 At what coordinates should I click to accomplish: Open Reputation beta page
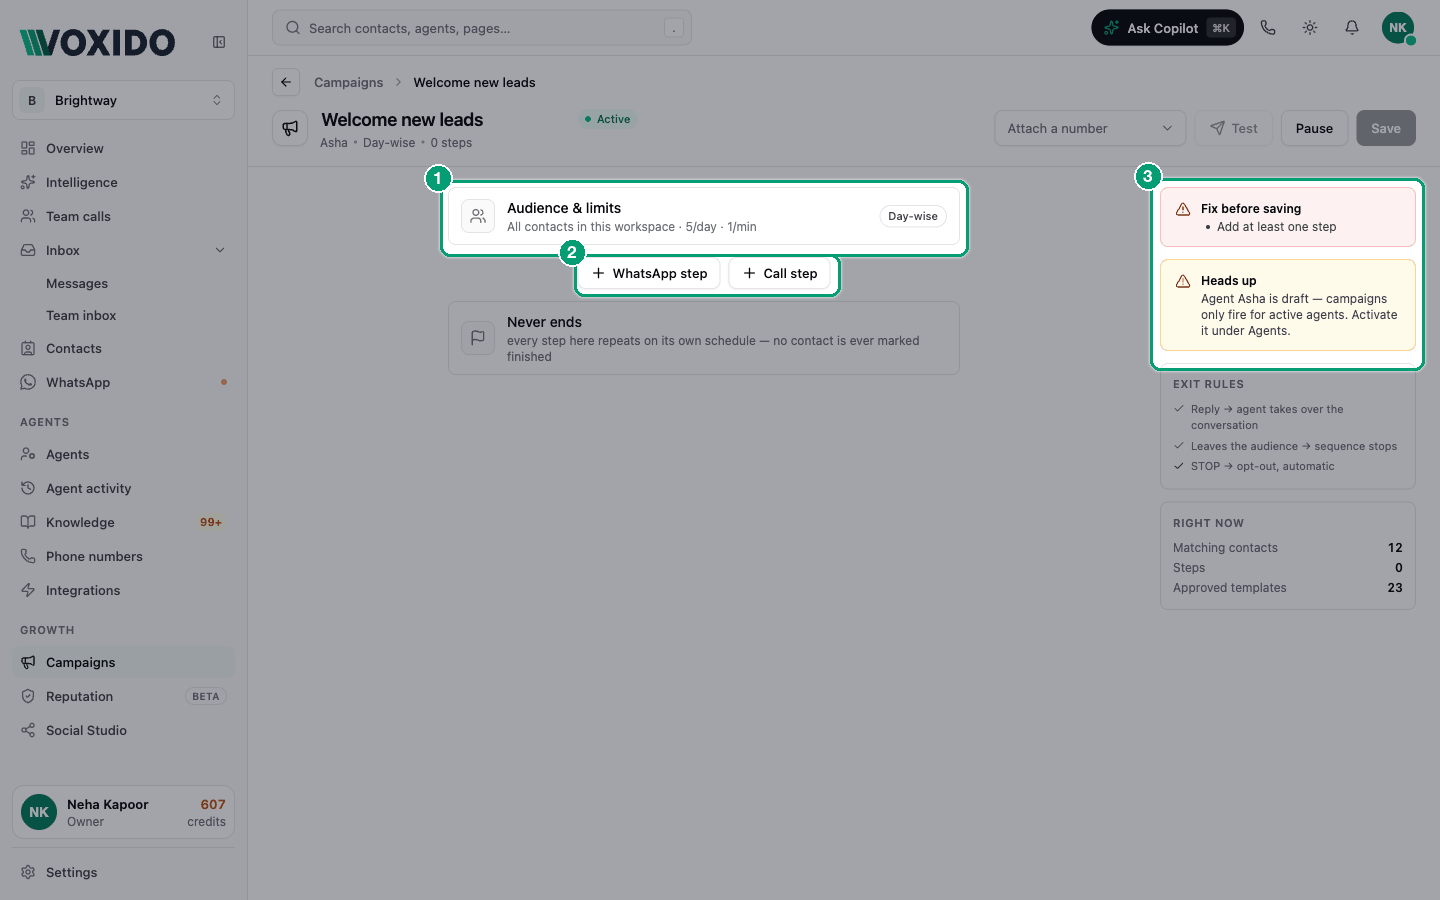tap(123, 696)
